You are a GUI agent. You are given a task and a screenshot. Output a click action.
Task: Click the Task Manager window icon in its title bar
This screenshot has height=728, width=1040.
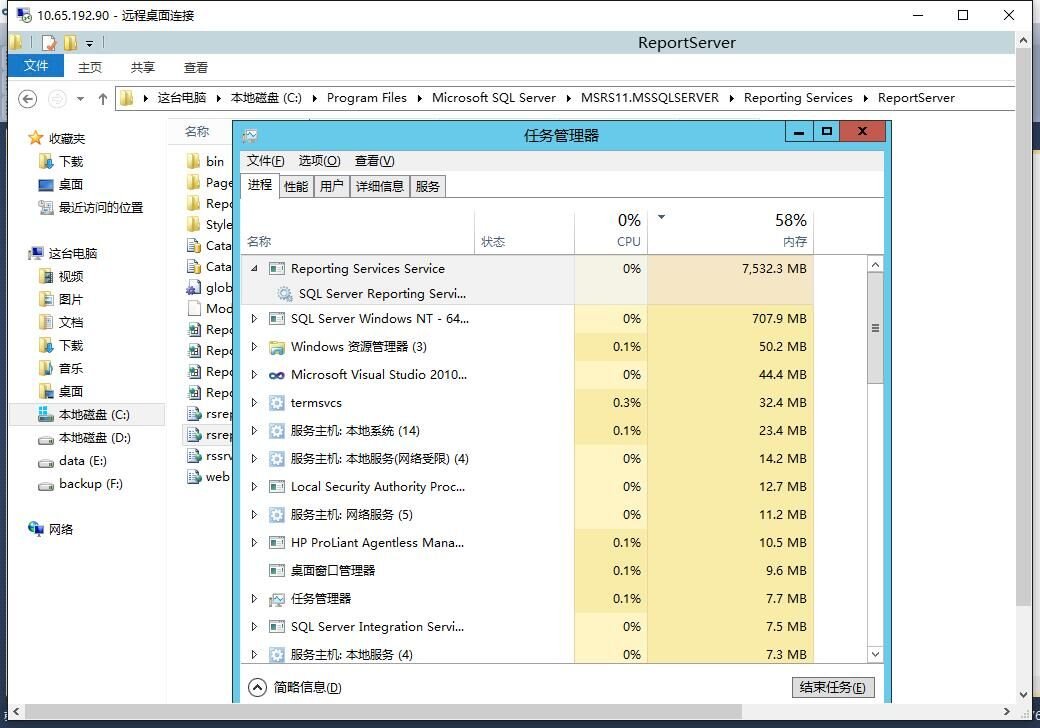pyautogui.click(x=250, y=134)
